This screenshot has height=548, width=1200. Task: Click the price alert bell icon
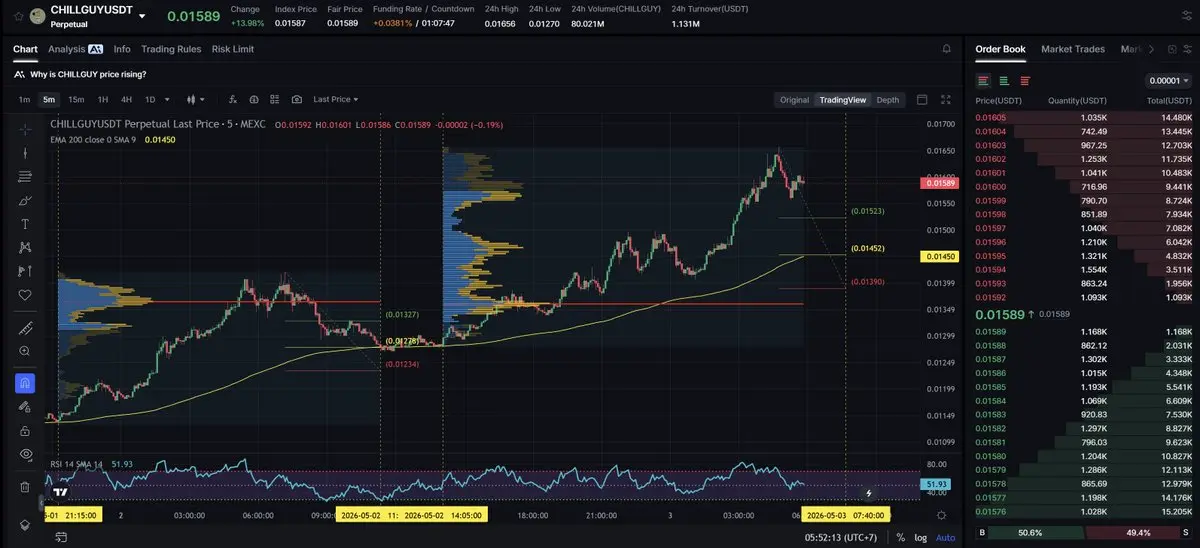(946, 48)
